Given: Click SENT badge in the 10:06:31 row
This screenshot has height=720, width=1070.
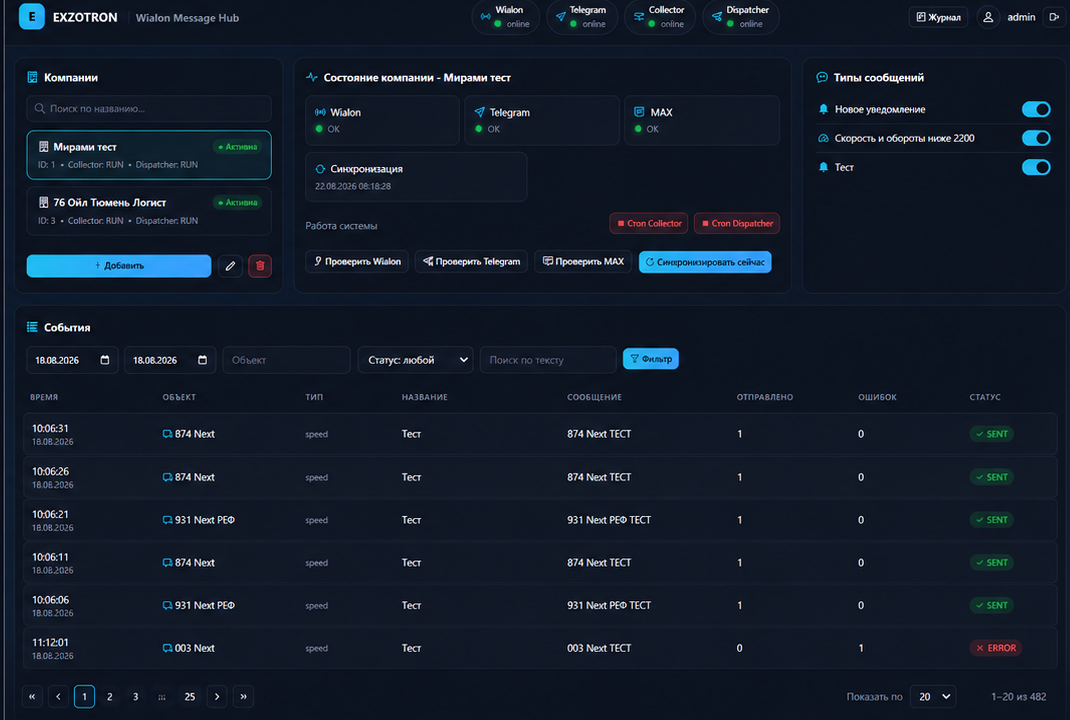Looking at the screenshot, I should pyautogui.click(x=992, y=434).
